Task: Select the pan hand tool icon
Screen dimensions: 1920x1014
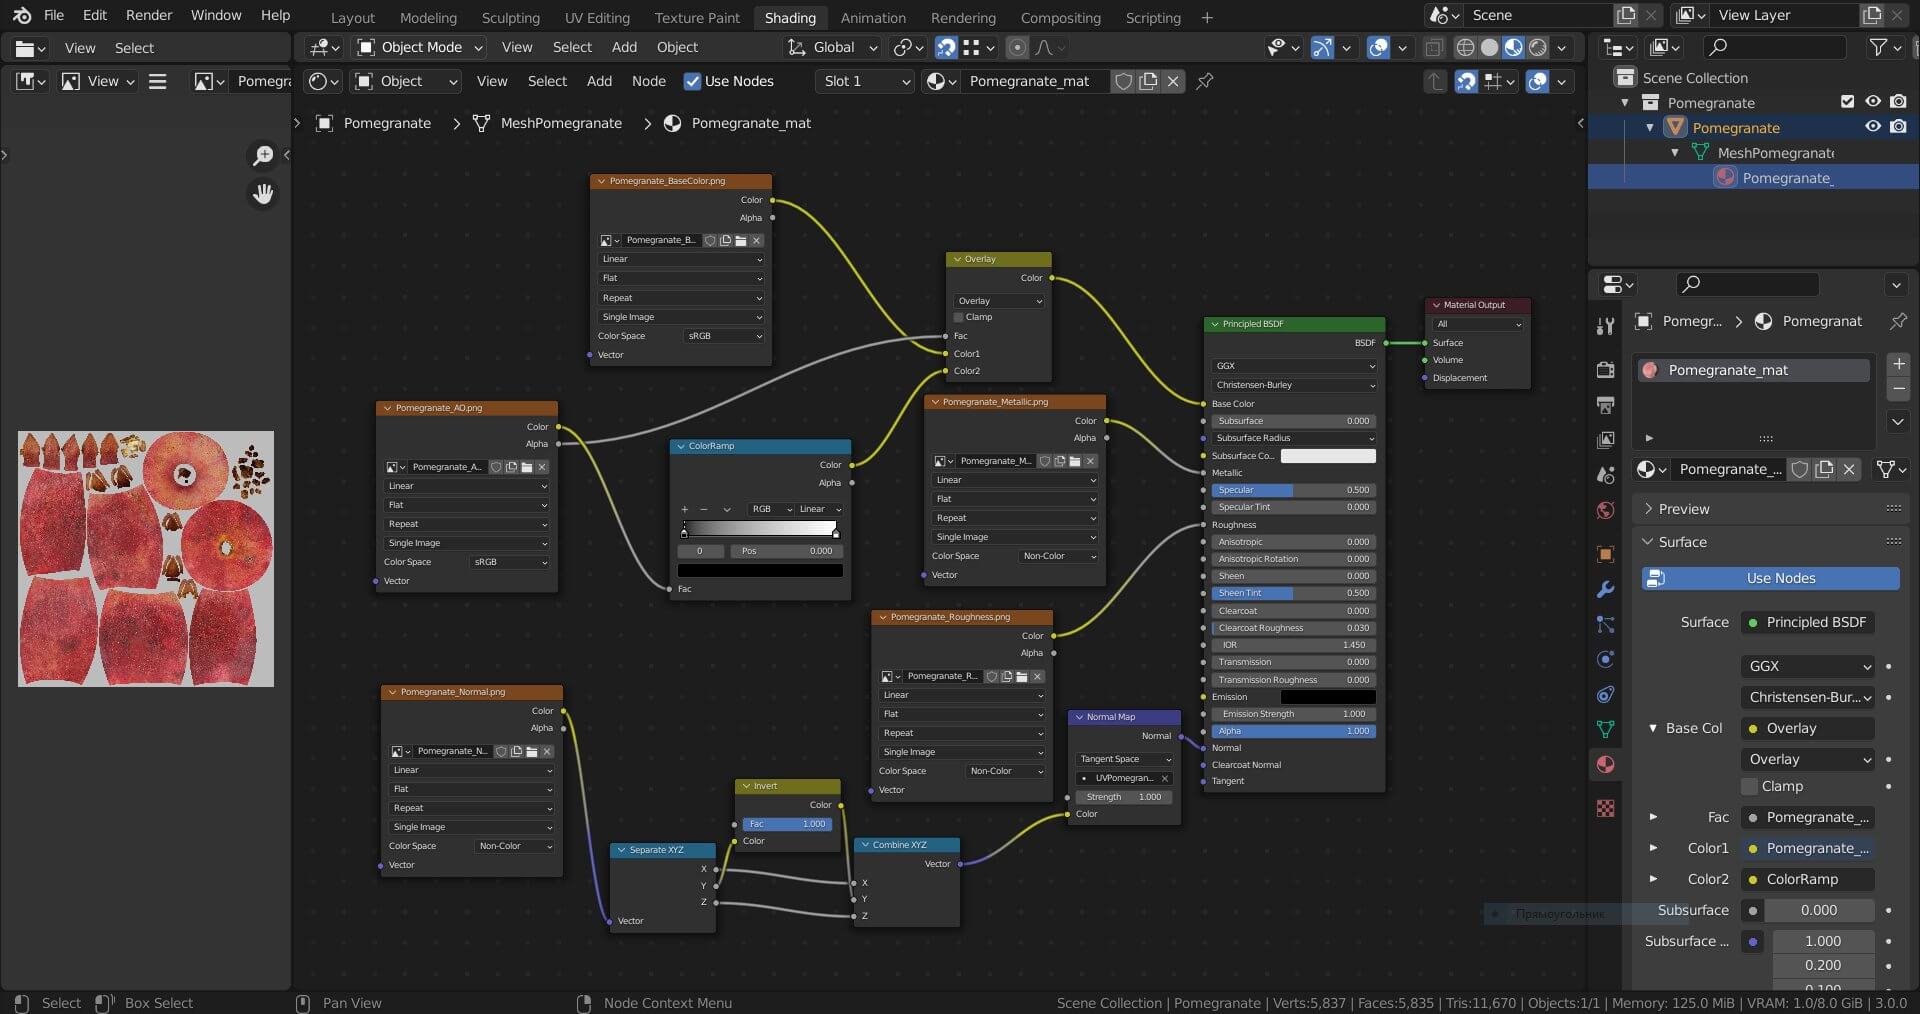Action: [263, 194]
